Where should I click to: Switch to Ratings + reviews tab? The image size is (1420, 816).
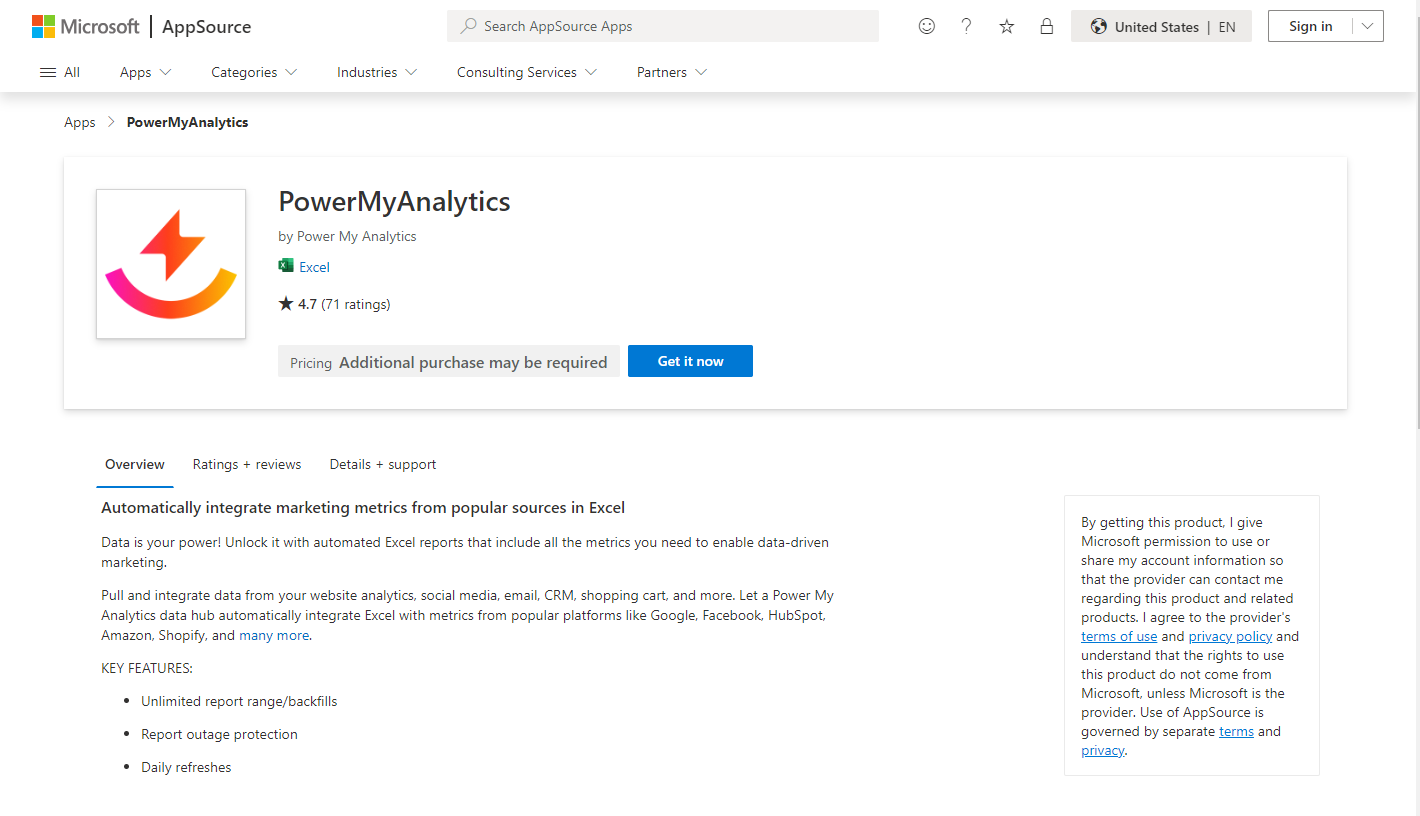[247, 464]
